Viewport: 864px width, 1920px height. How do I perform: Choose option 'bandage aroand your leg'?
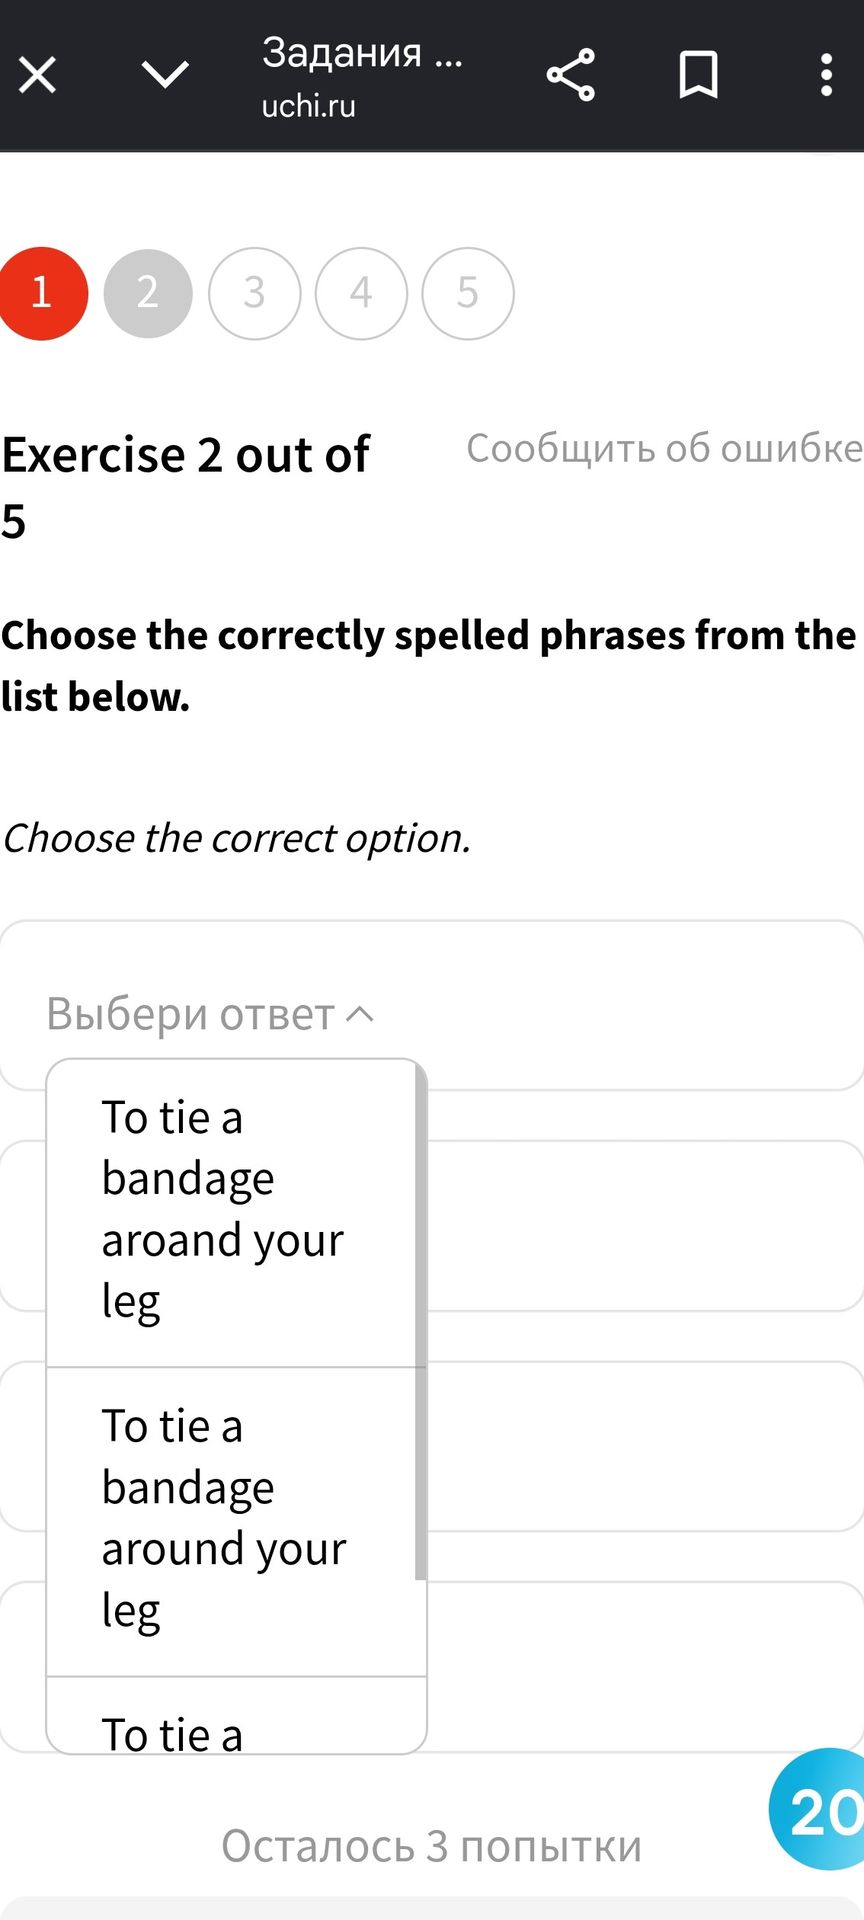pos(231,1212)
